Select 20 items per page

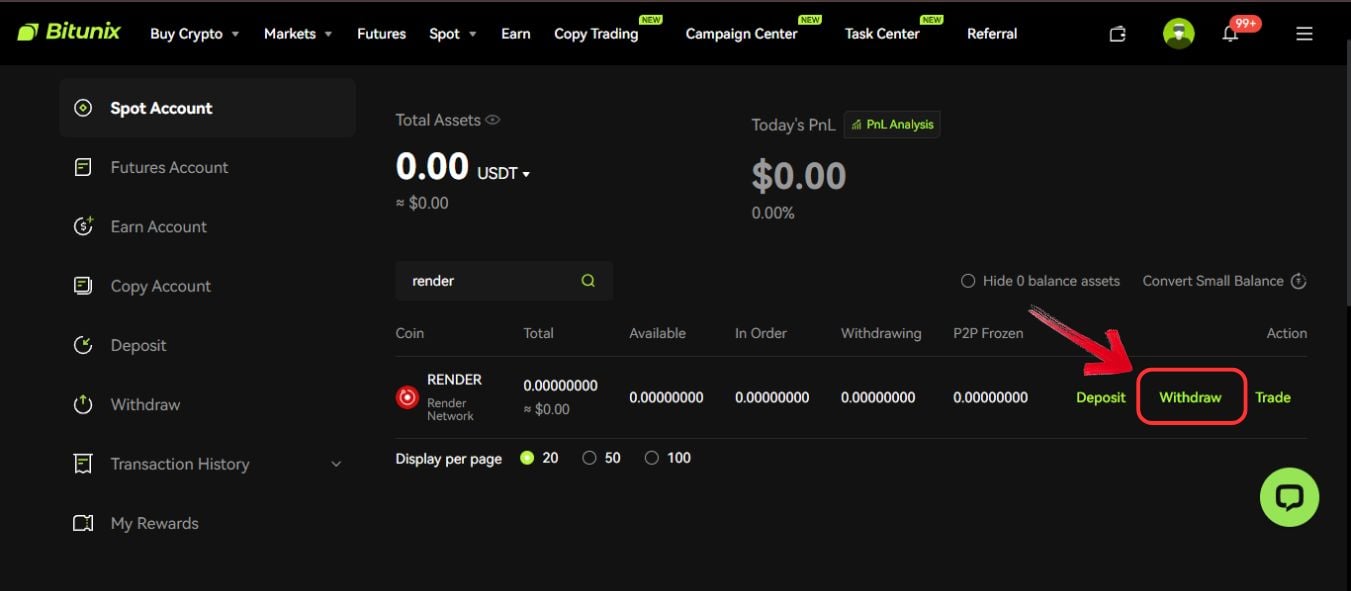[527, 458]
